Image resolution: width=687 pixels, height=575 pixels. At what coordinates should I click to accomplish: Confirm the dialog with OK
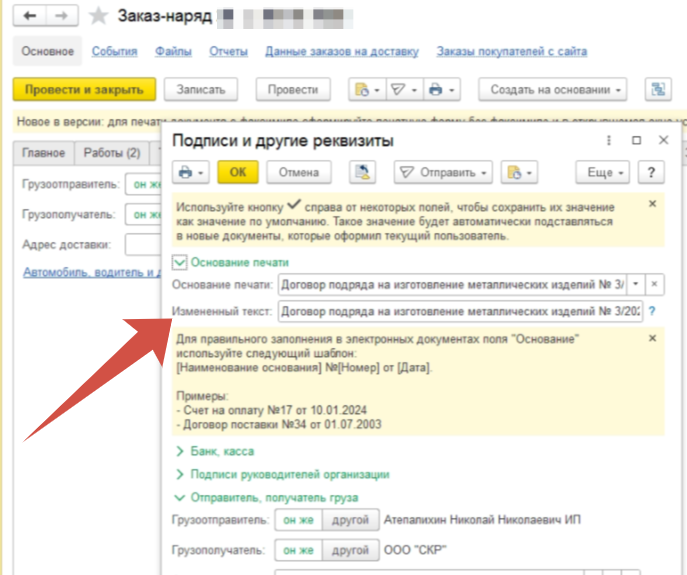tap(238, 172)
